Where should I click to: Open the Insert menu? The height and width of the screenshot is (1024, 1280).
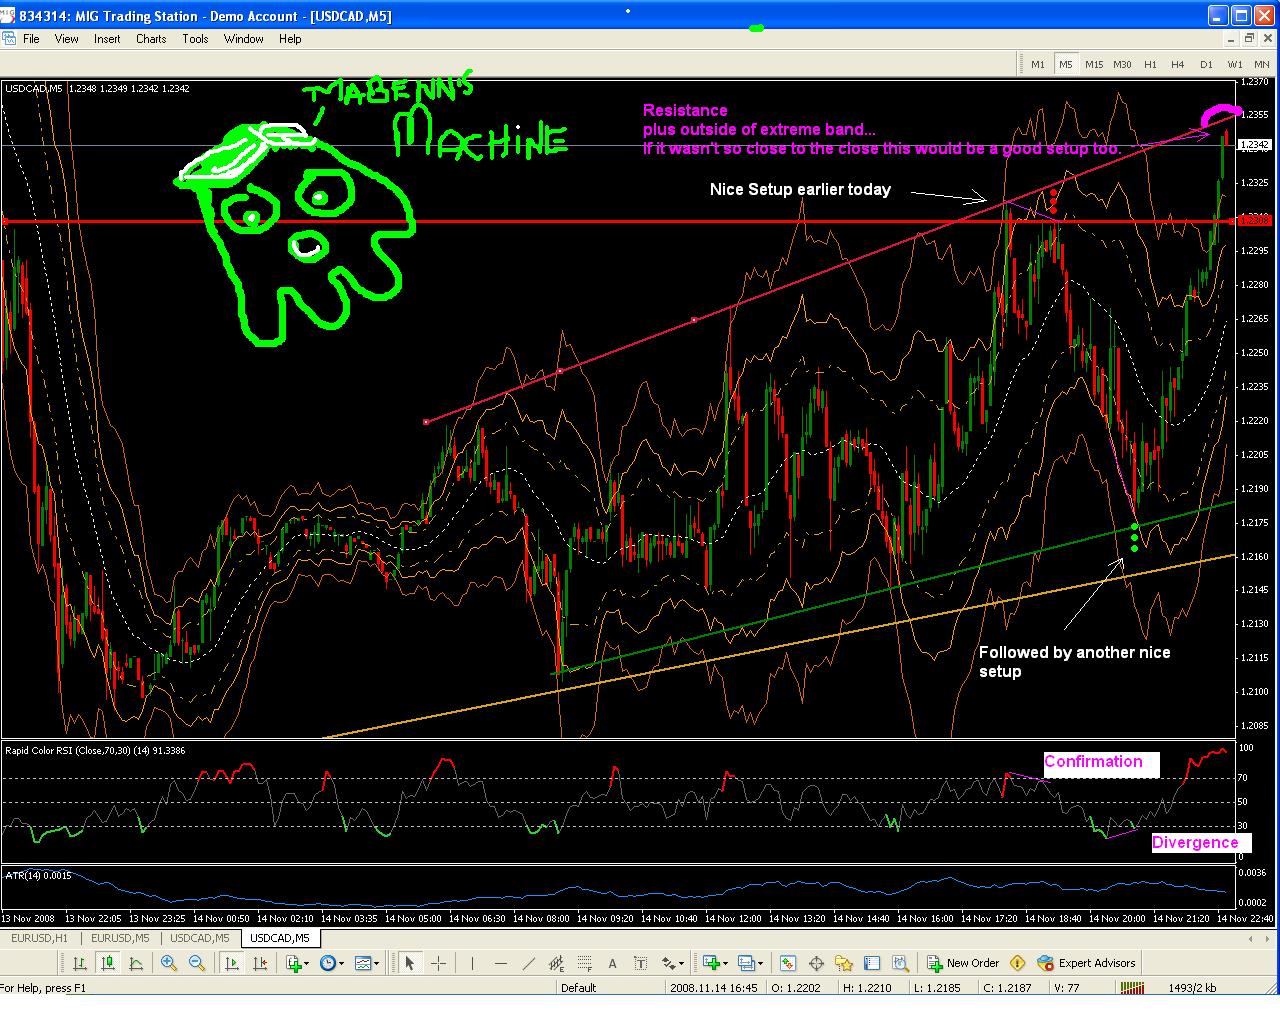click(107, 39)
